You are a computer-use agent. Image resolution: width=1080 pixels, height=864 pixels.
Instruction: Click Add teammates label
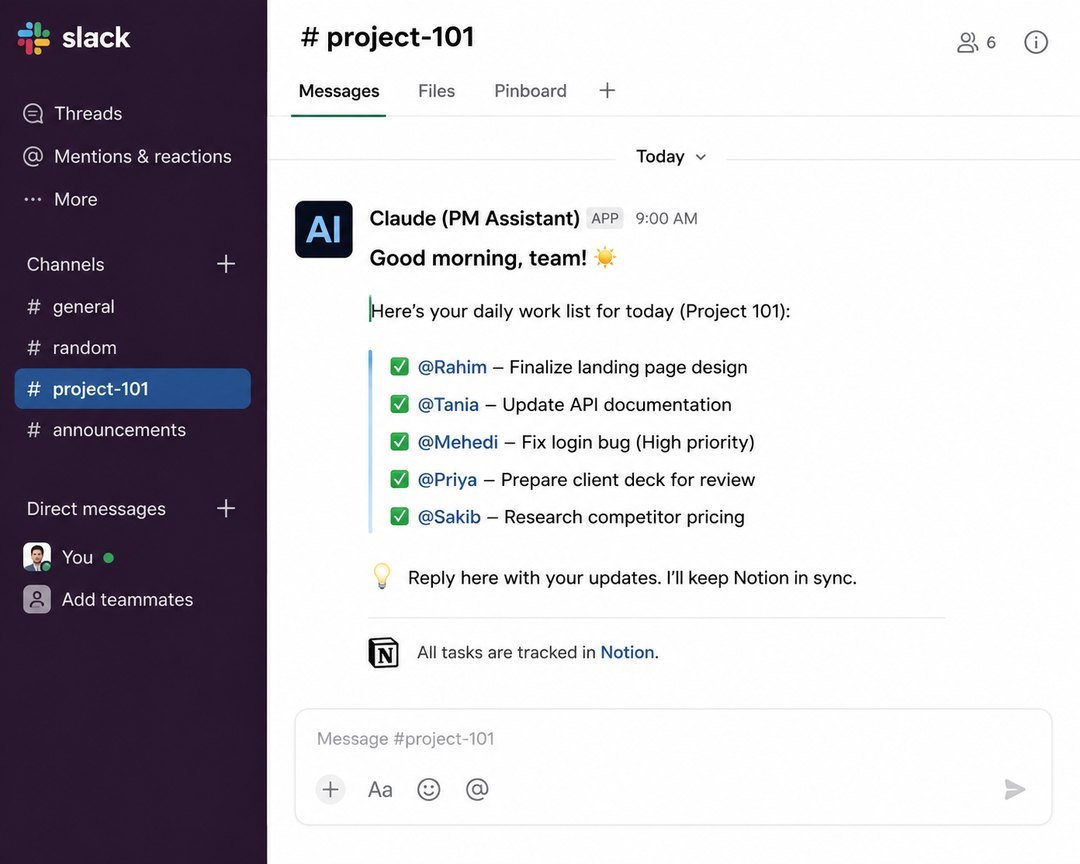click(127, 599)
